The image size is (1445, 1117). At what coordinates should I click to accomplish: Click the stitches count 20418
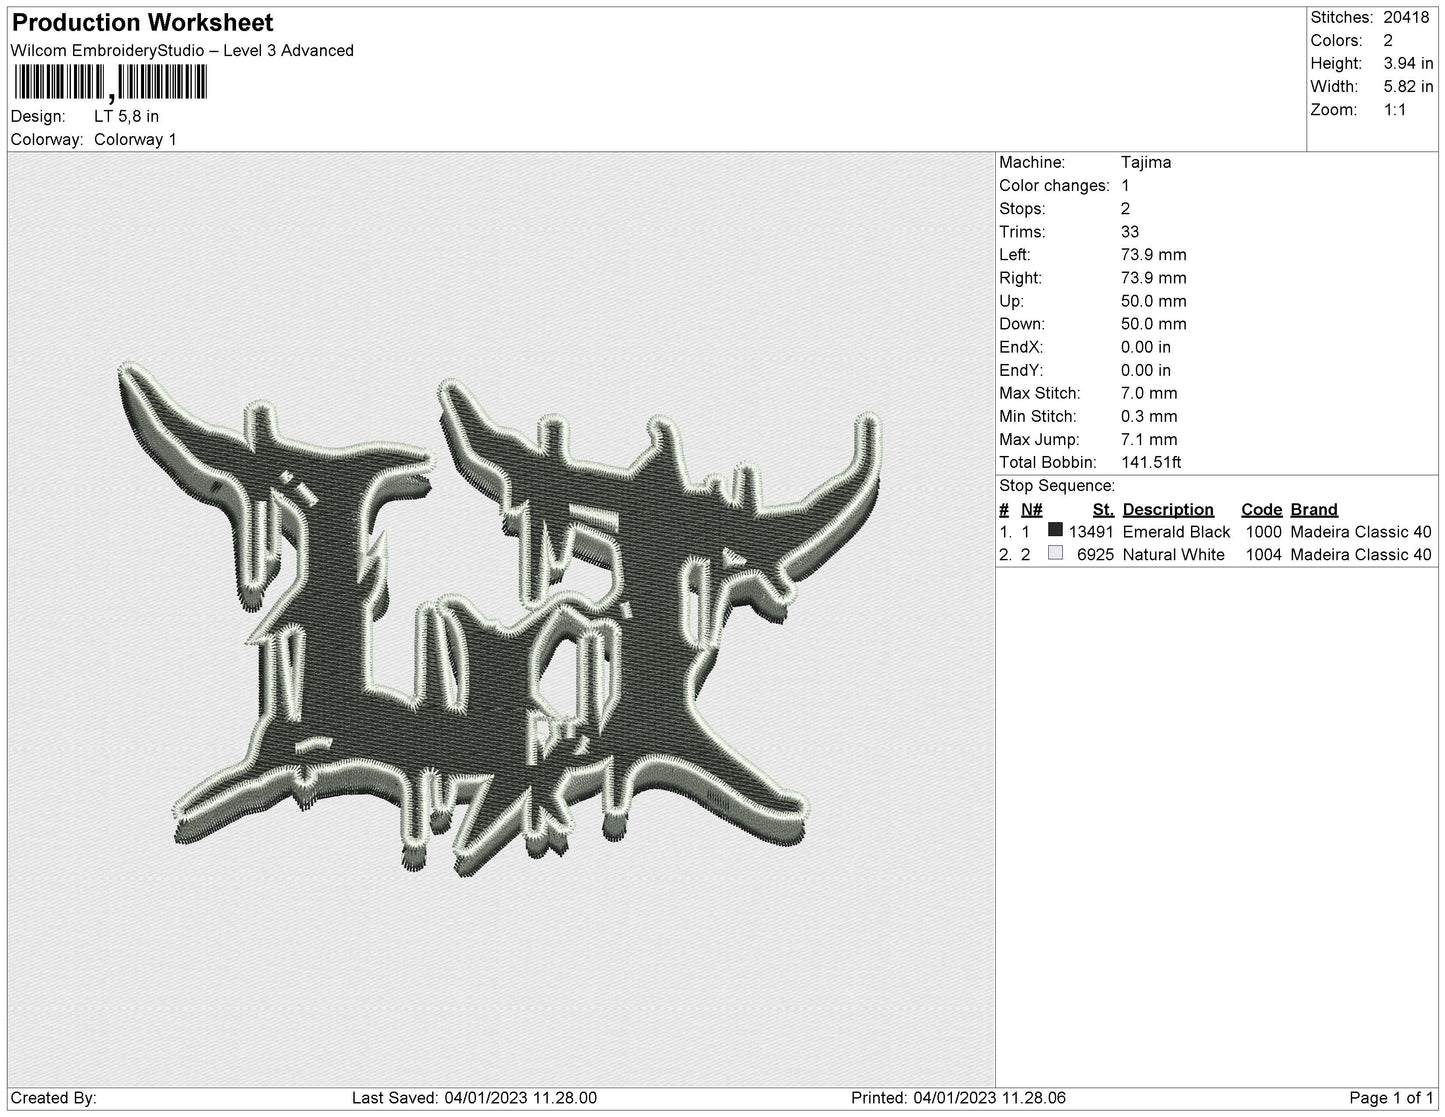1408,17
